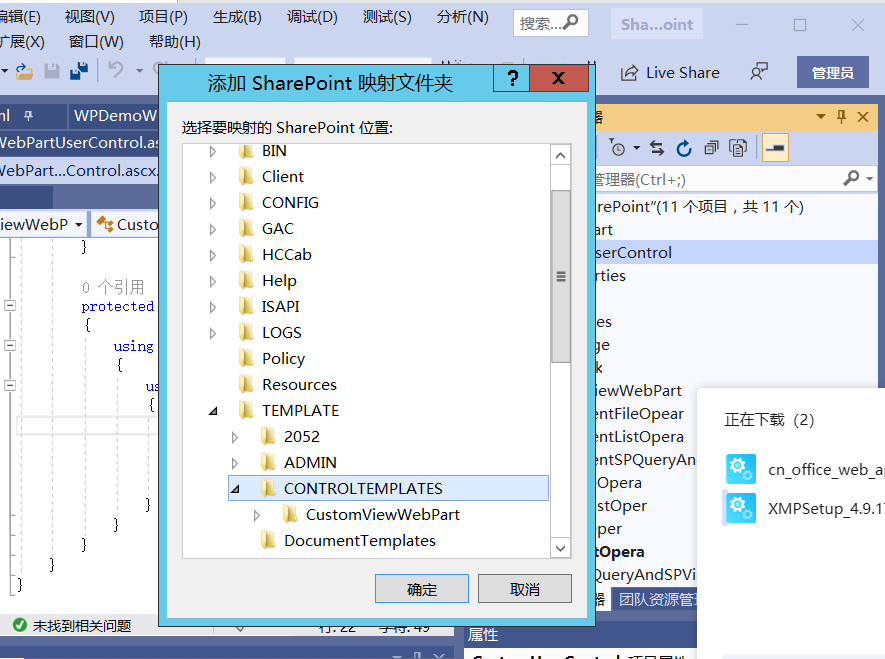The image size is (885, 659).
Task: Click the 取消 button in the dialog
Action: point(524,589)
